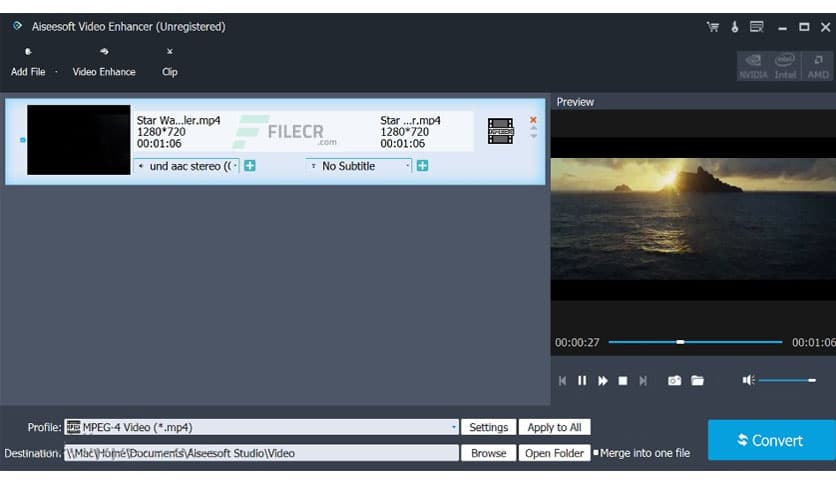Image resolution: width=836 pixels, height=484 pixels.
Task: Pause the preview playback
Action: tap(582, 381)
